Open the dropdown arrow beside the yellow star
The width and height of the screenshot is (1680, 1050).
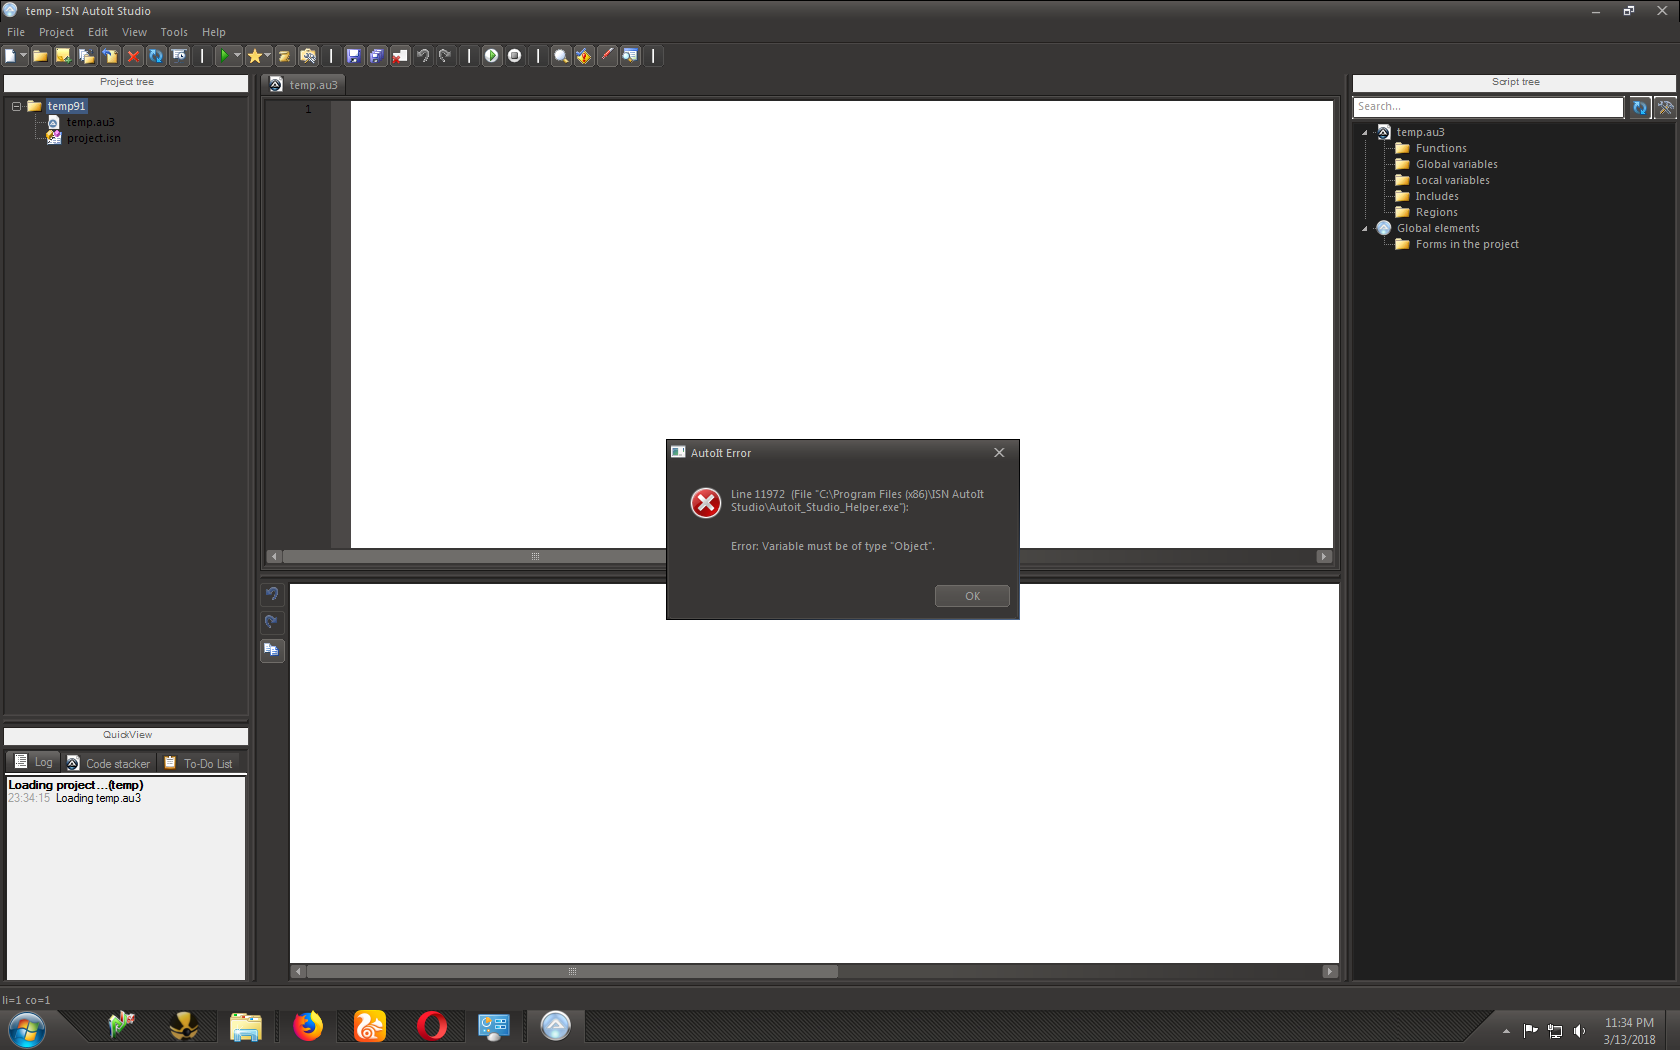point(268,56)
